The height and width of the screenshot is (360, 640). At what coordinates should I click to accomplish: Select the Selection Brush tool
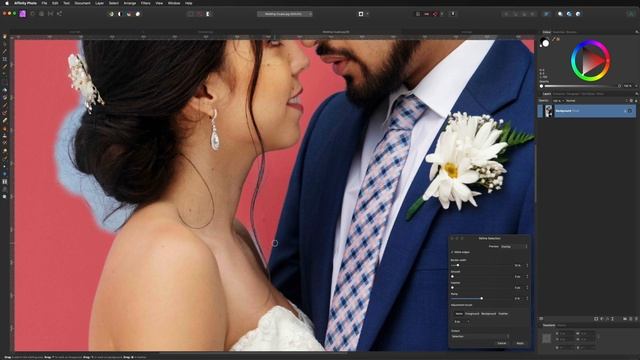click(5, 67)
